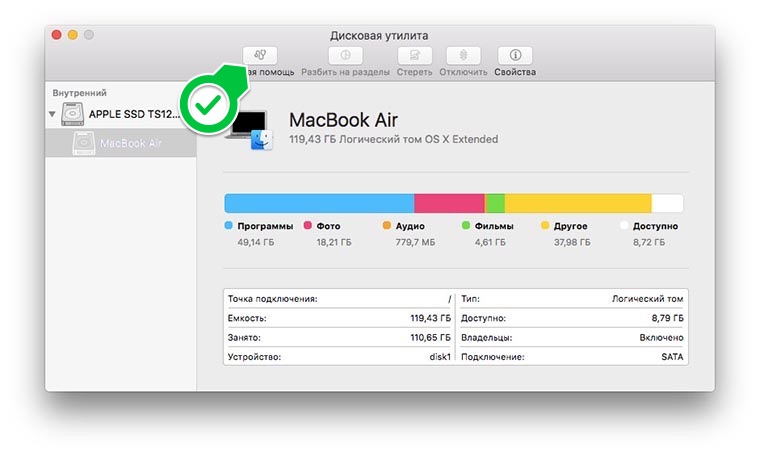The width and height of the screenshot is (760, 456).
Task: Open Свойства info icon
Action: (x=515, y=55)
